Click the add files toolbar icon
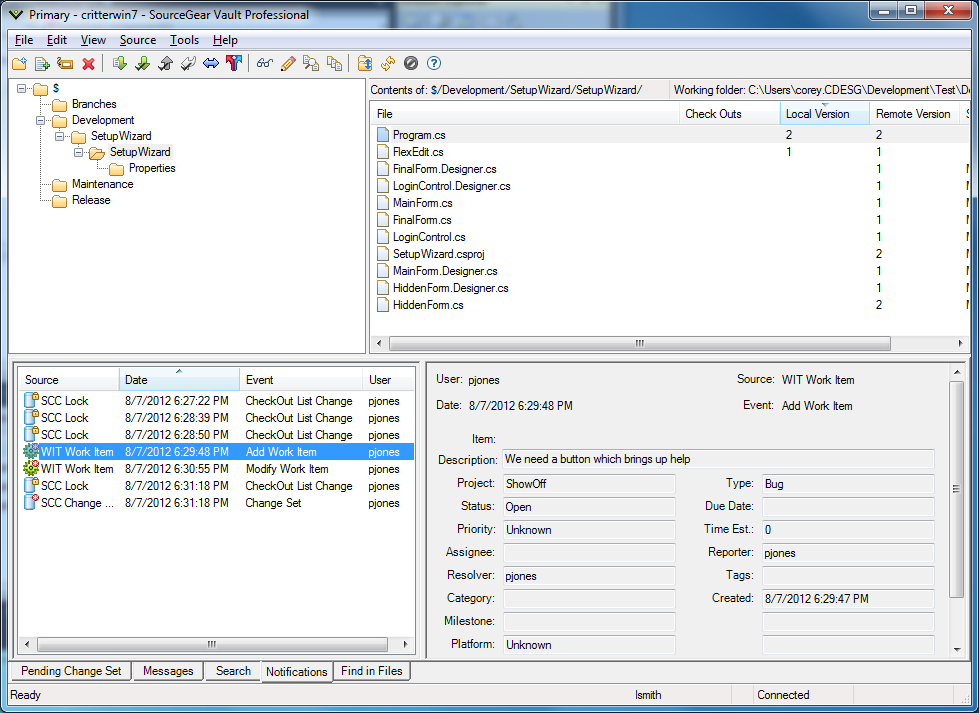 [42, 64]
